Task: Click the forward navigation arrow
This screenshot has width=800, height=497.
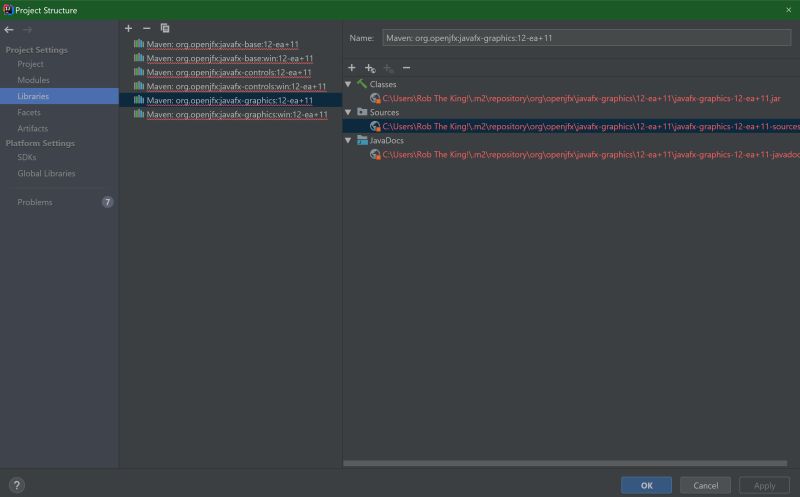Action: click(x=28, y=30)
